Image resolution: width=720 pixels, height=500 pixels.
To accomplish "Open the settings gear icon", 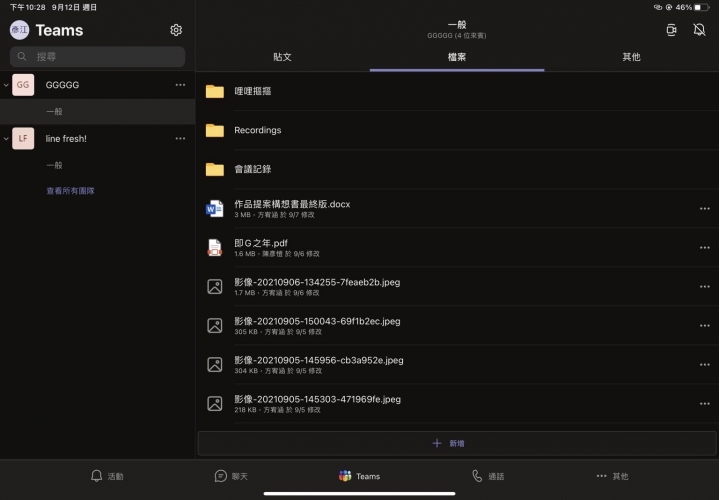I will point(176,30).
